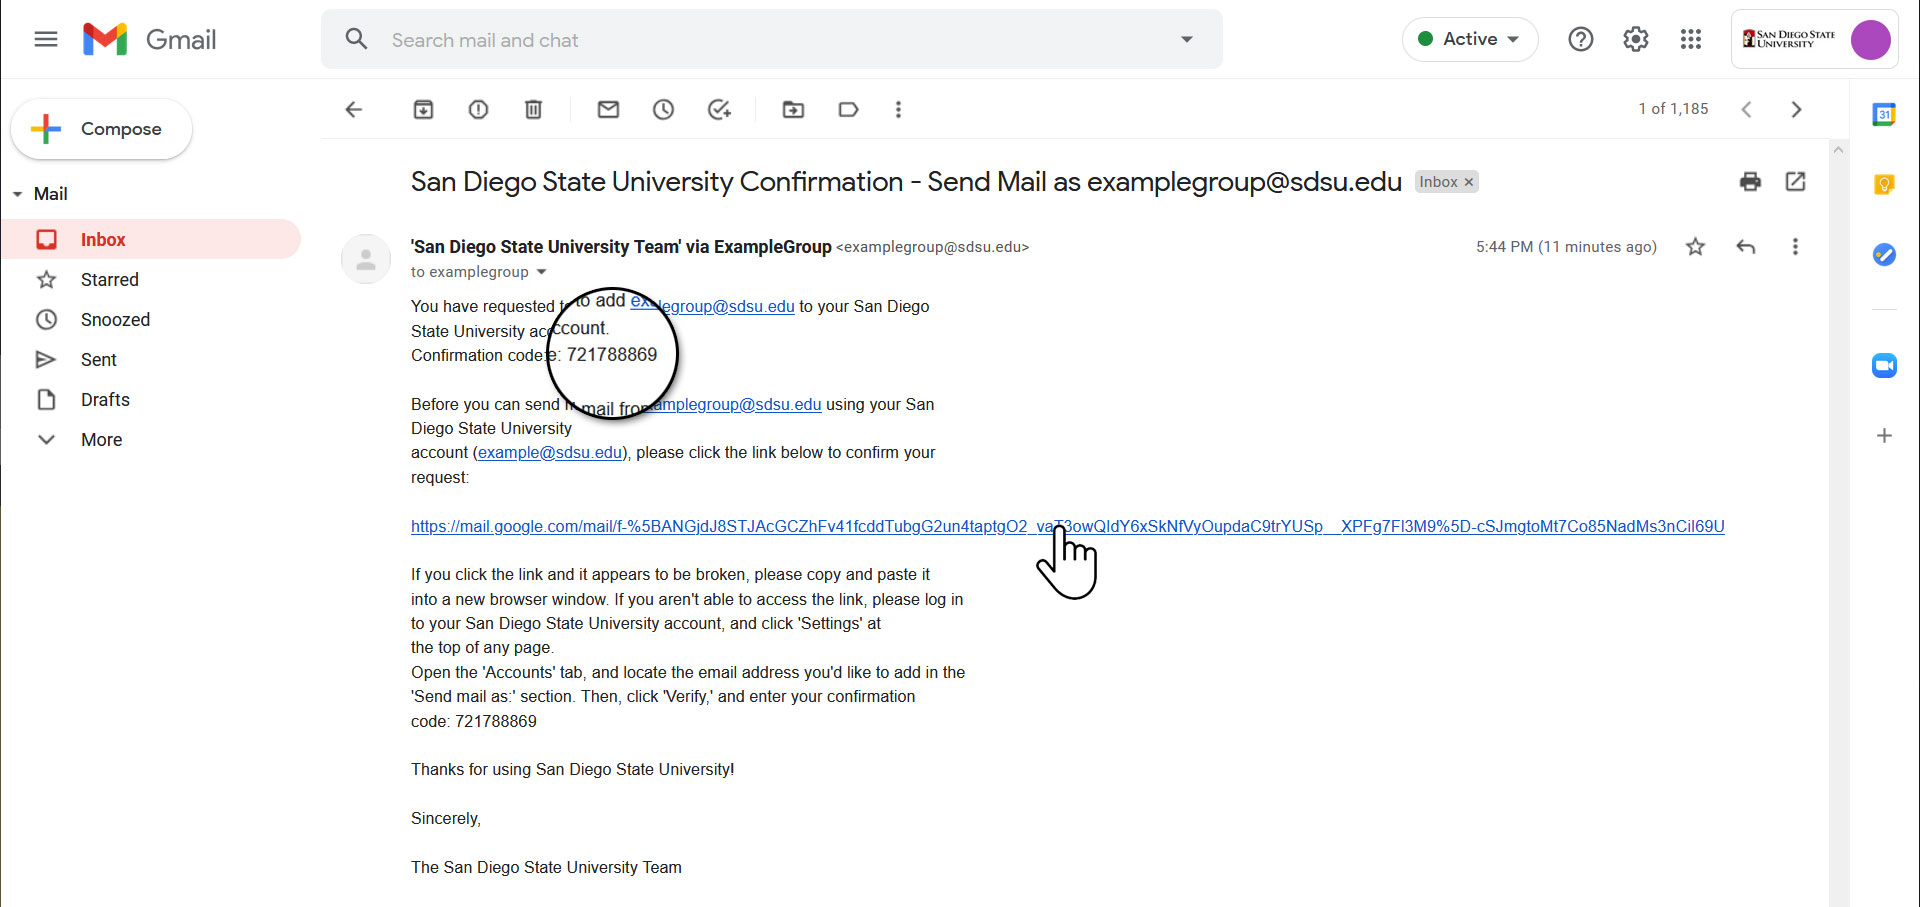Image resolution: width=1920 pixels, height=907 pixels.
Task: Open Google Calendar side panel
Action: click(1884, 115)
